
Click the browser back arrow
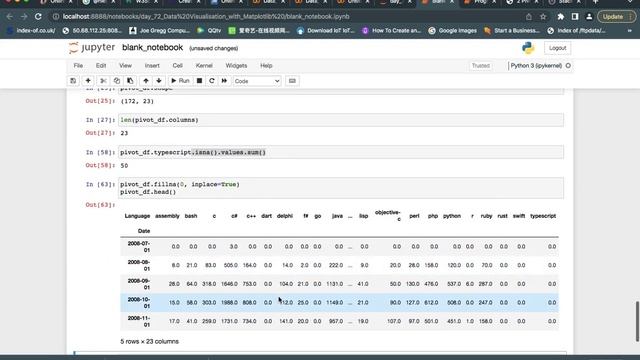10,17
